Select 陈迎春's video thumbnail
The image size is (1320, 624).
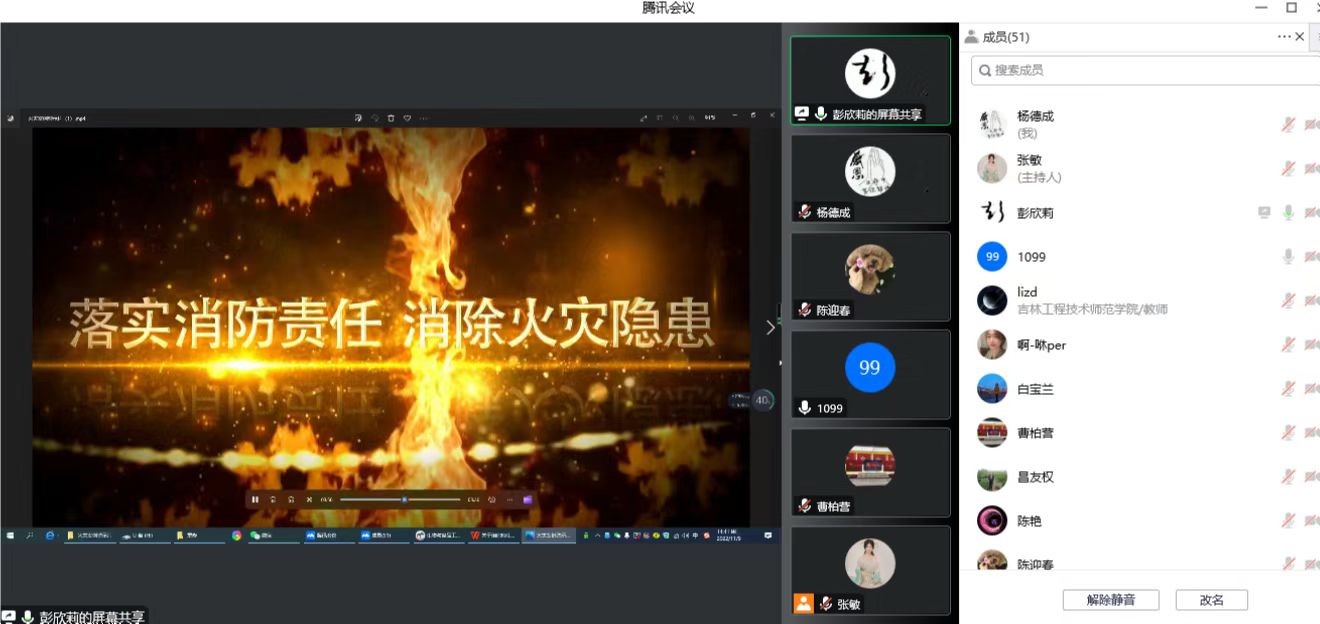[869, 276]
